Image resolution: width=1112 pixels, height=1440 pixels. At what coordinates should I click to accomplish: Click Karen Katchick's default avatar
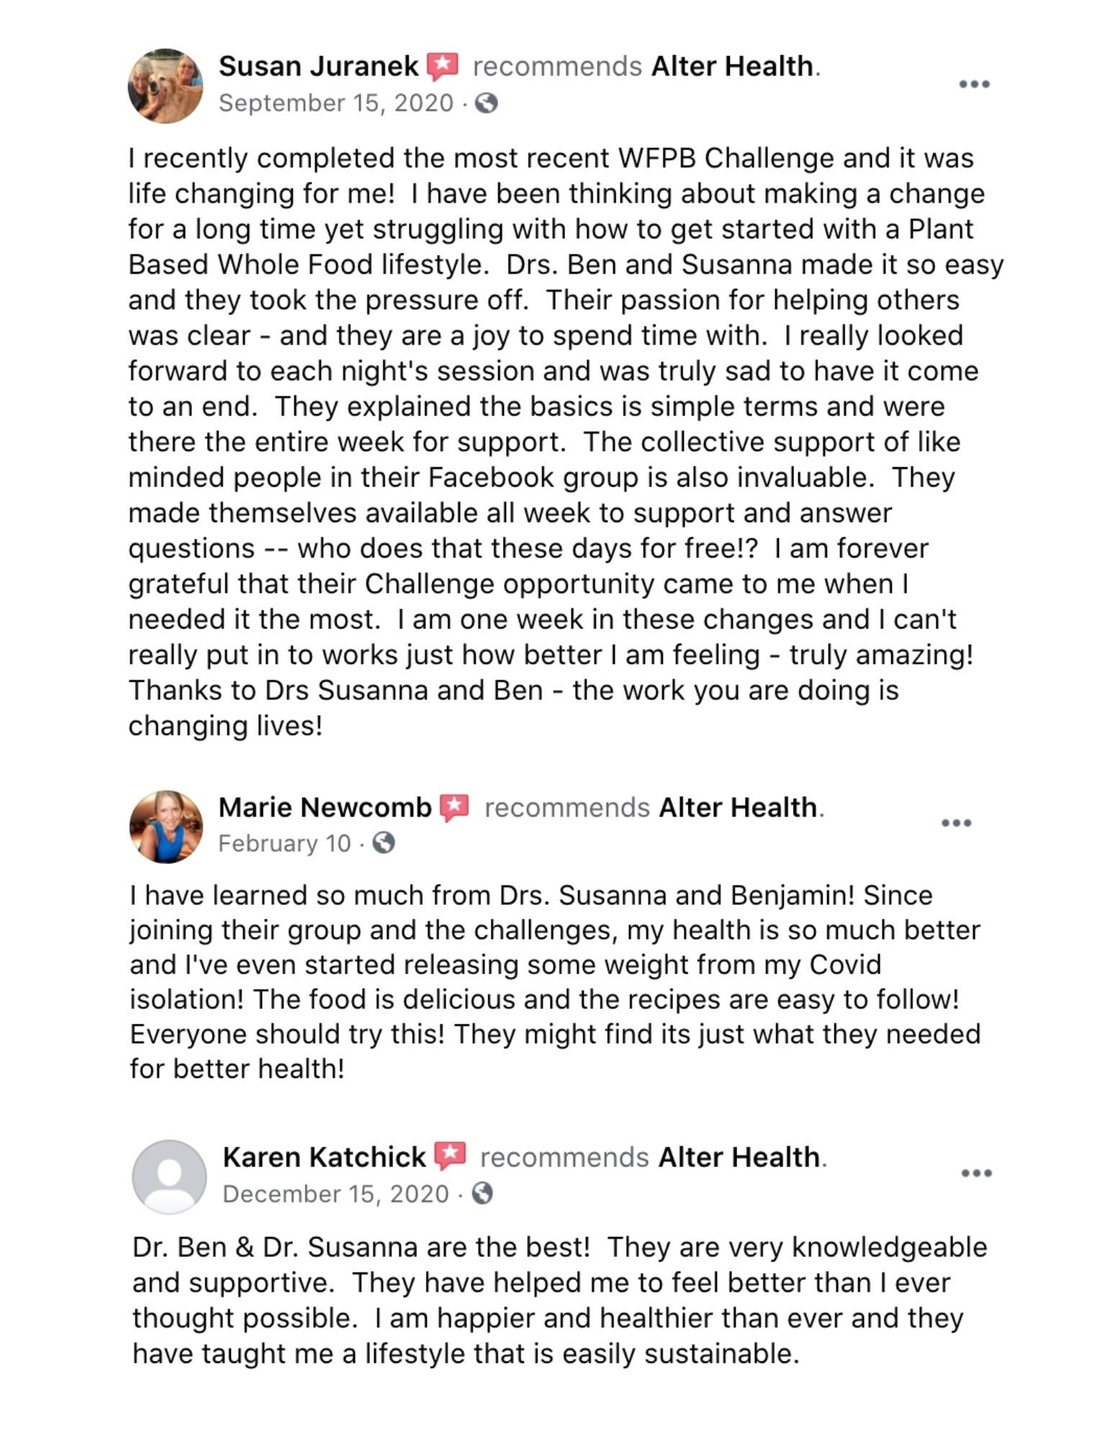[x=170, y=1176]
